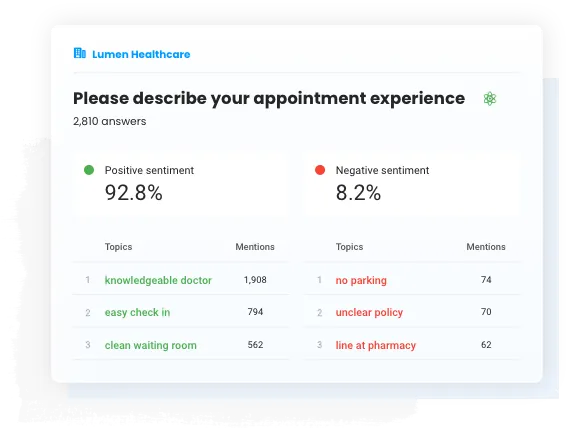Select the 'knowledgeable doctor' topic
Viewport: 570px width, 428px height.
[158, 280]
